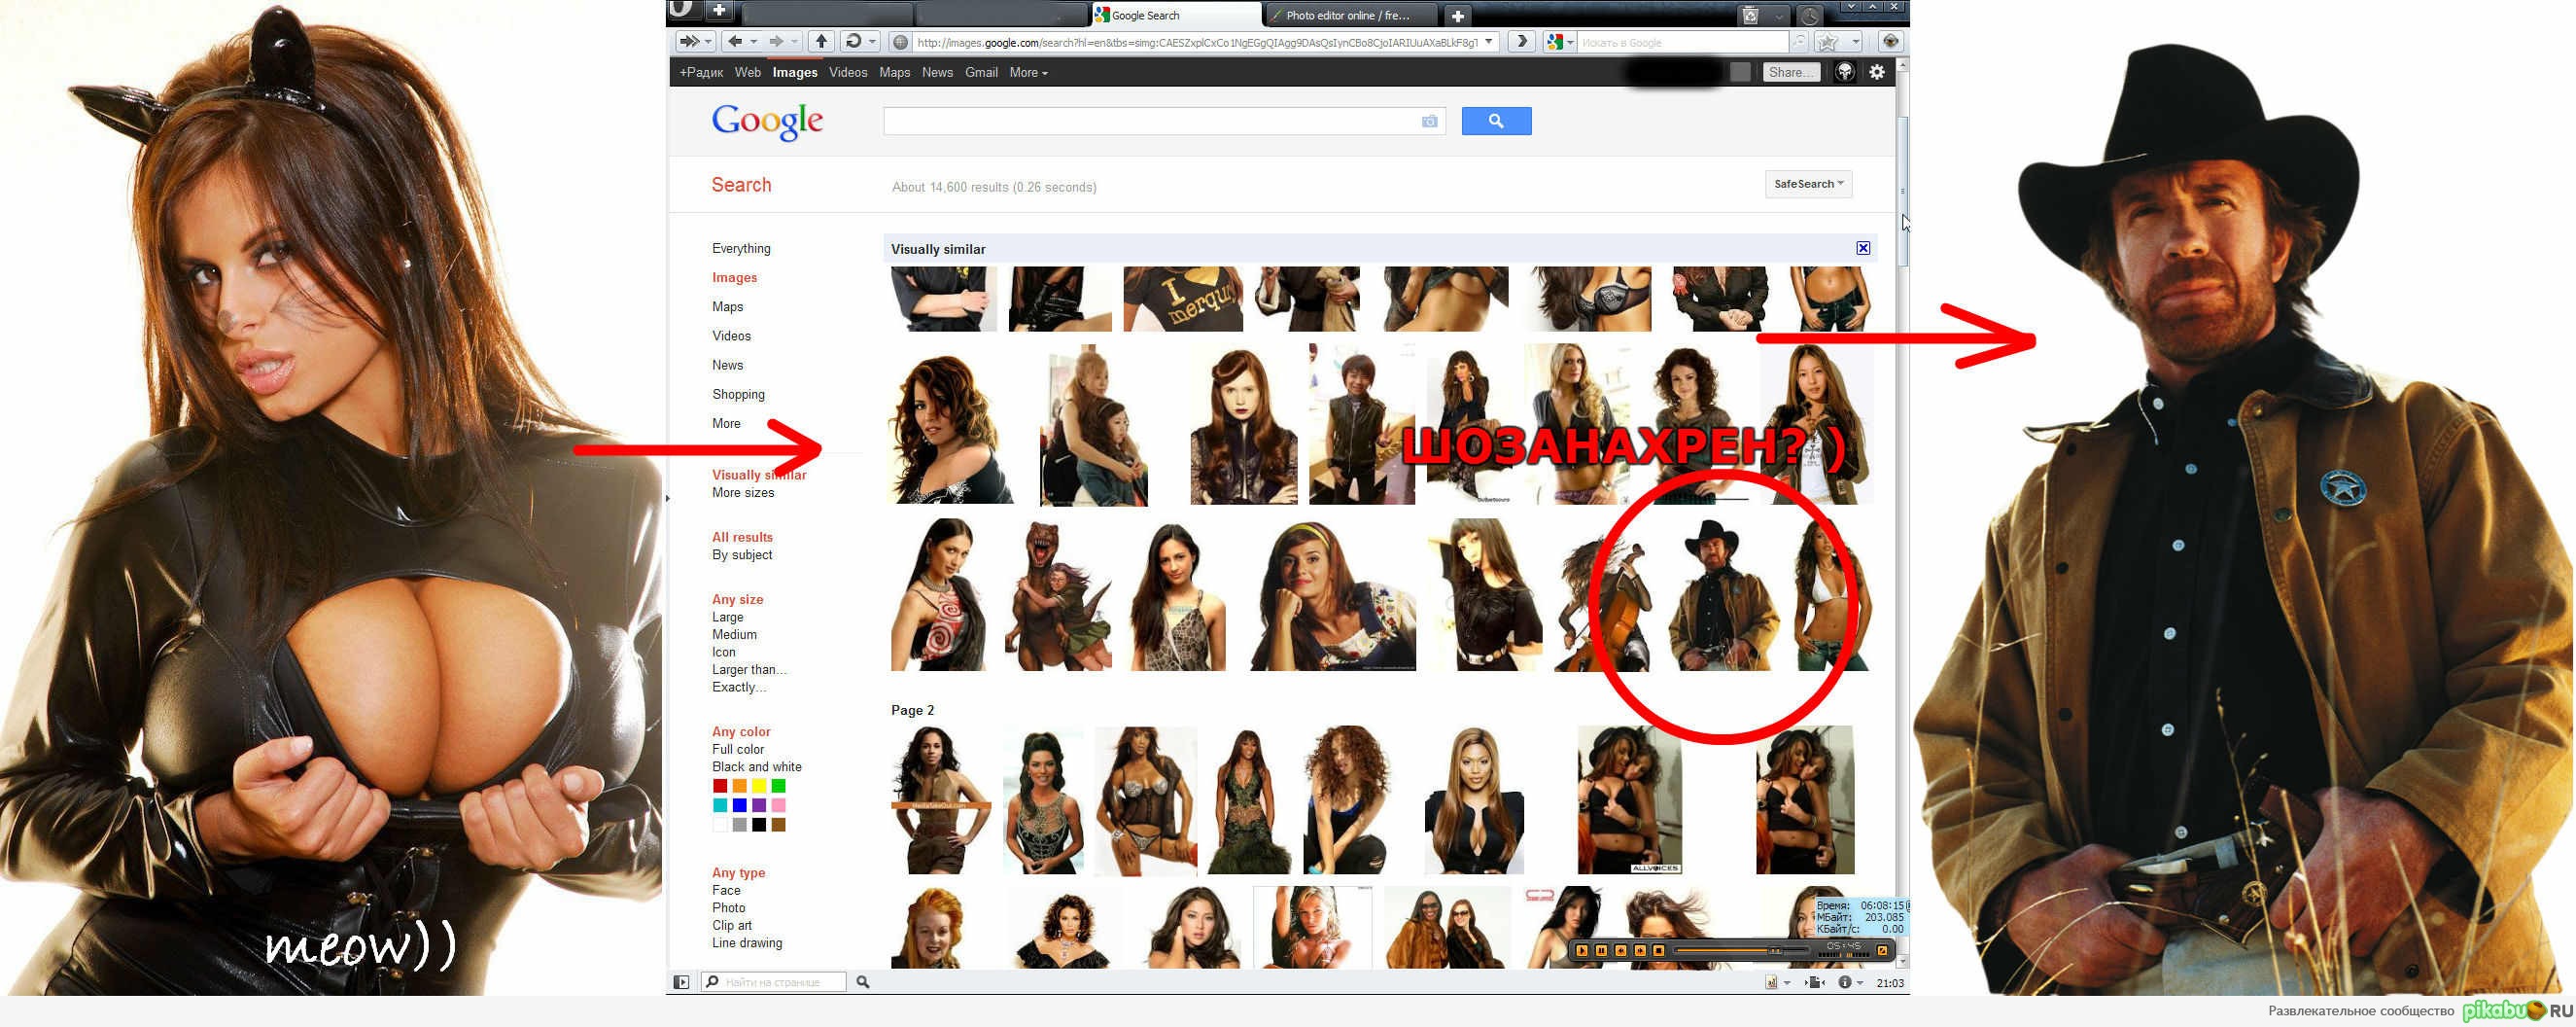Viewport: 2576px width, 1027px height.
Task: Go up one directory level arrow
Action: pos(821,41)
